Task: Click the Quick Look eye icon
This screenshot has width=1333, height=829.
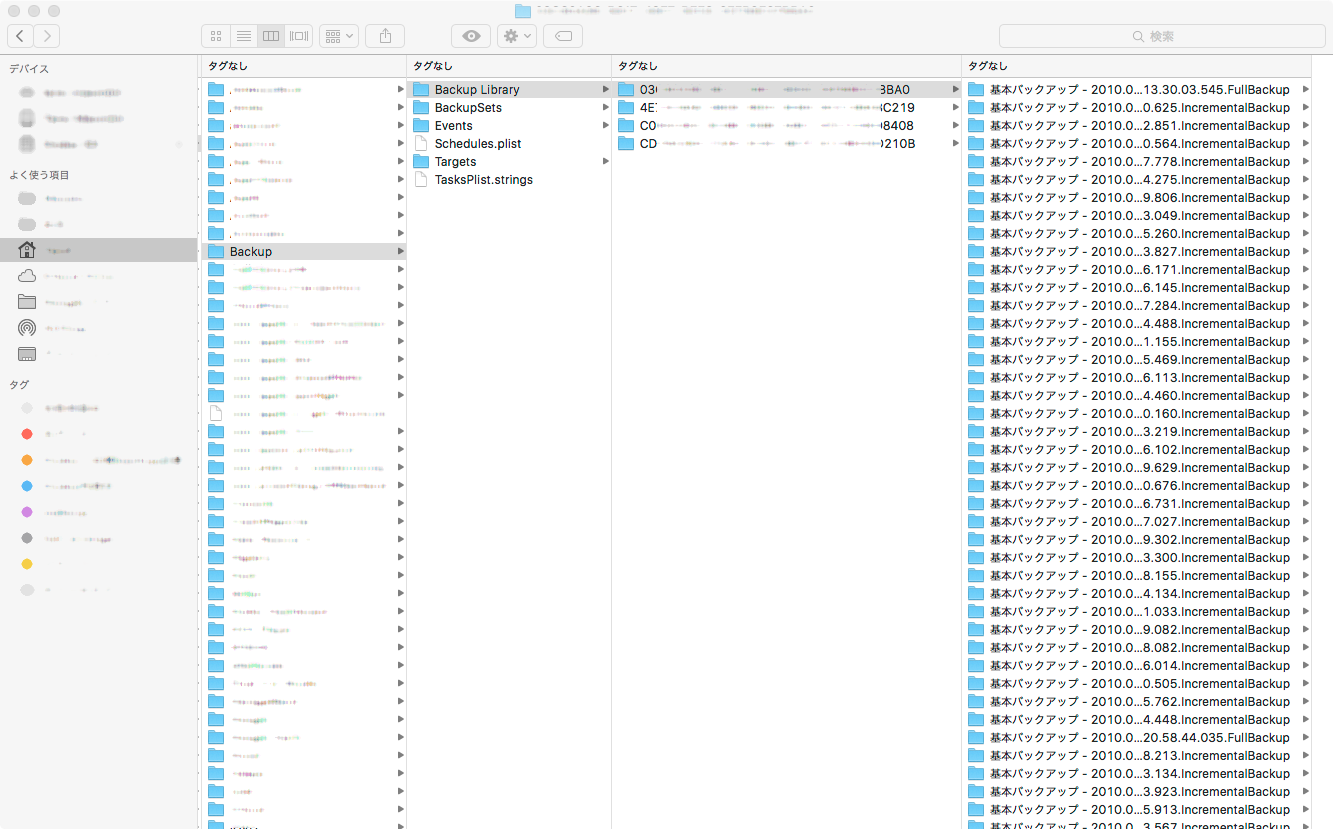Action: 471,36
